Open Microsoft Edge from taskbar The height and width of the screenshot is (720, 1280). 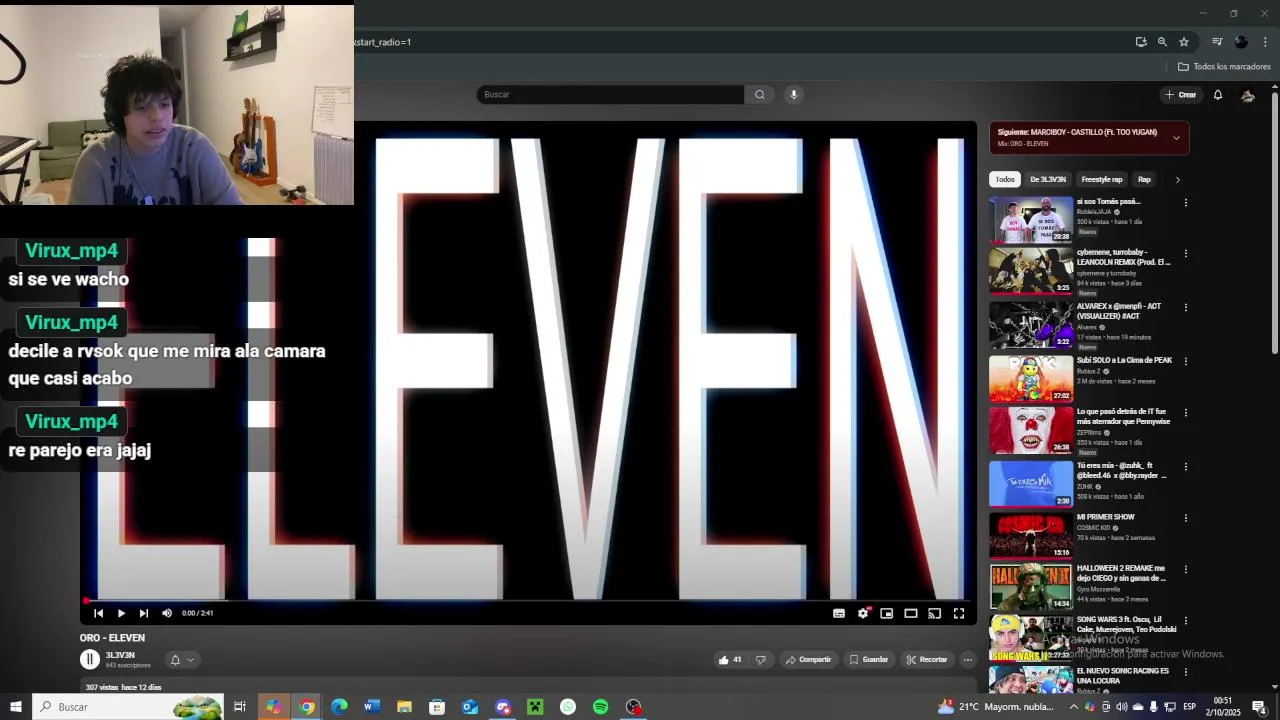[339, 707]
